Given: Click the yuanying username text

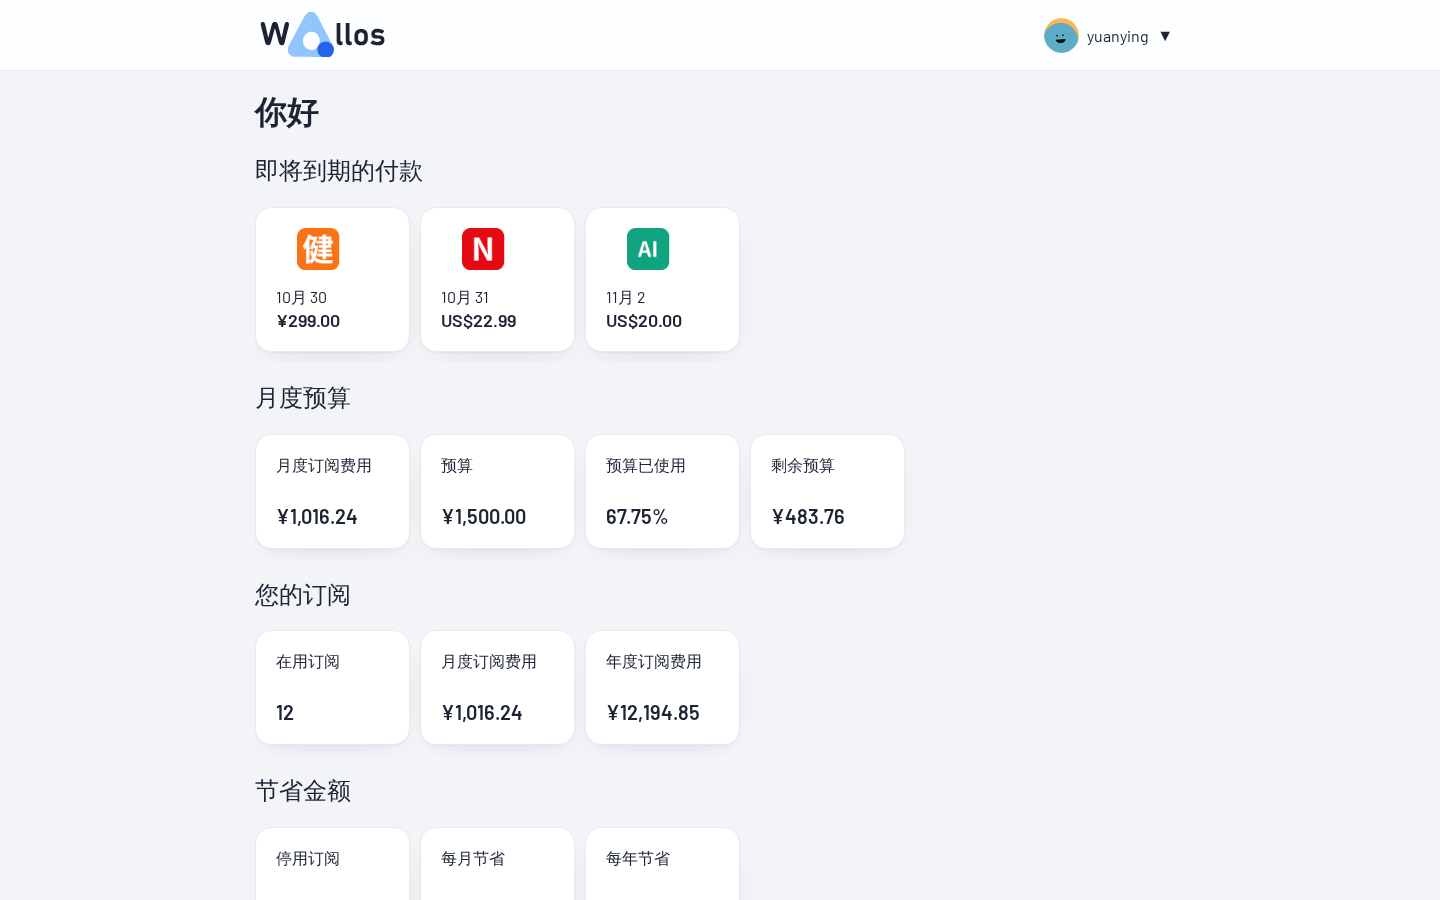Looking at the screenshot, I should (x=1117, y=37).
